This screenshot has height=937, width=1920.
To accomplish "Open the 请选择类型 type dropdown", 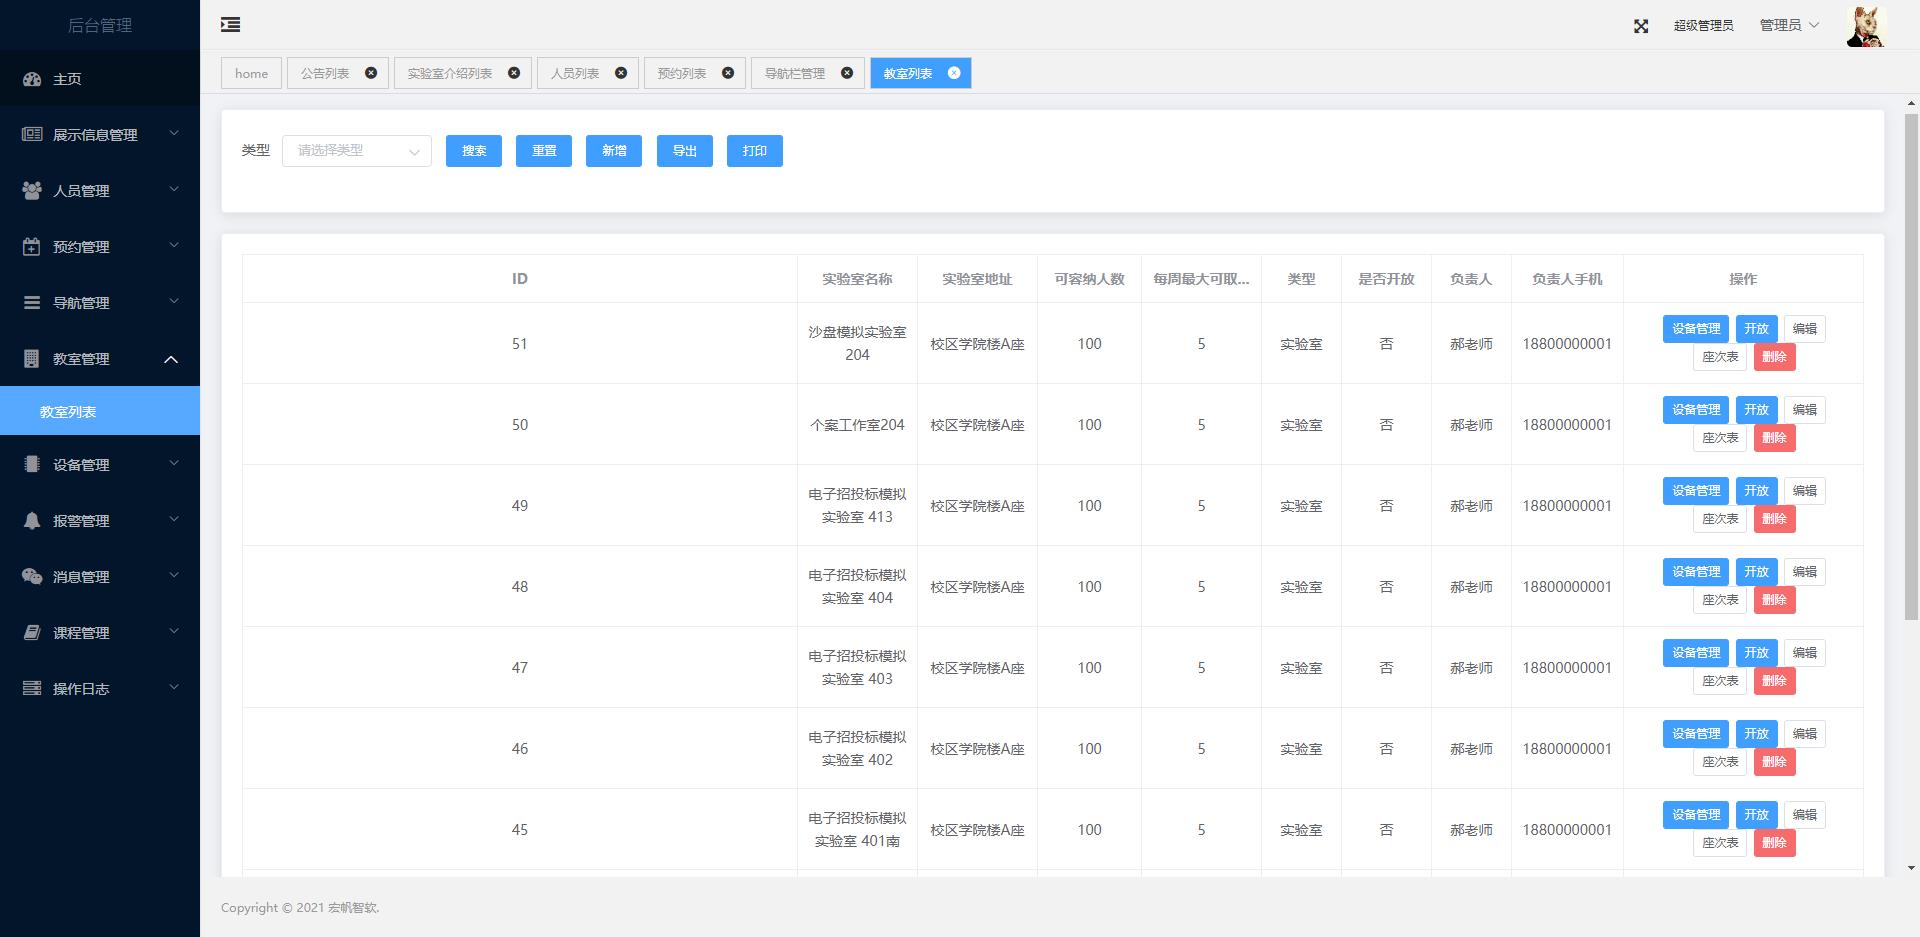I will [357, 151].
